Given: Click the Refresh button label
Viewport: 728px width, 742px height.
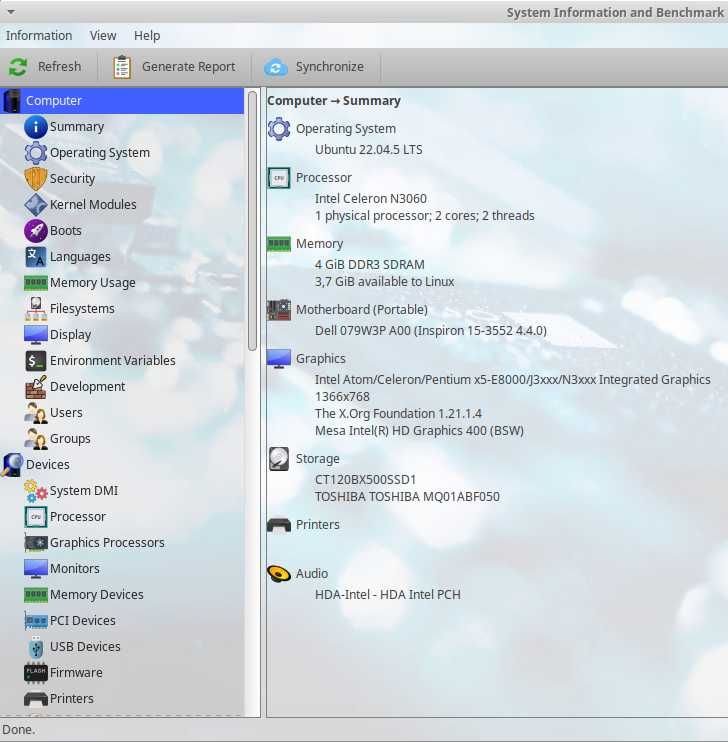Looking at the screenshot, I should coord(59,67).
